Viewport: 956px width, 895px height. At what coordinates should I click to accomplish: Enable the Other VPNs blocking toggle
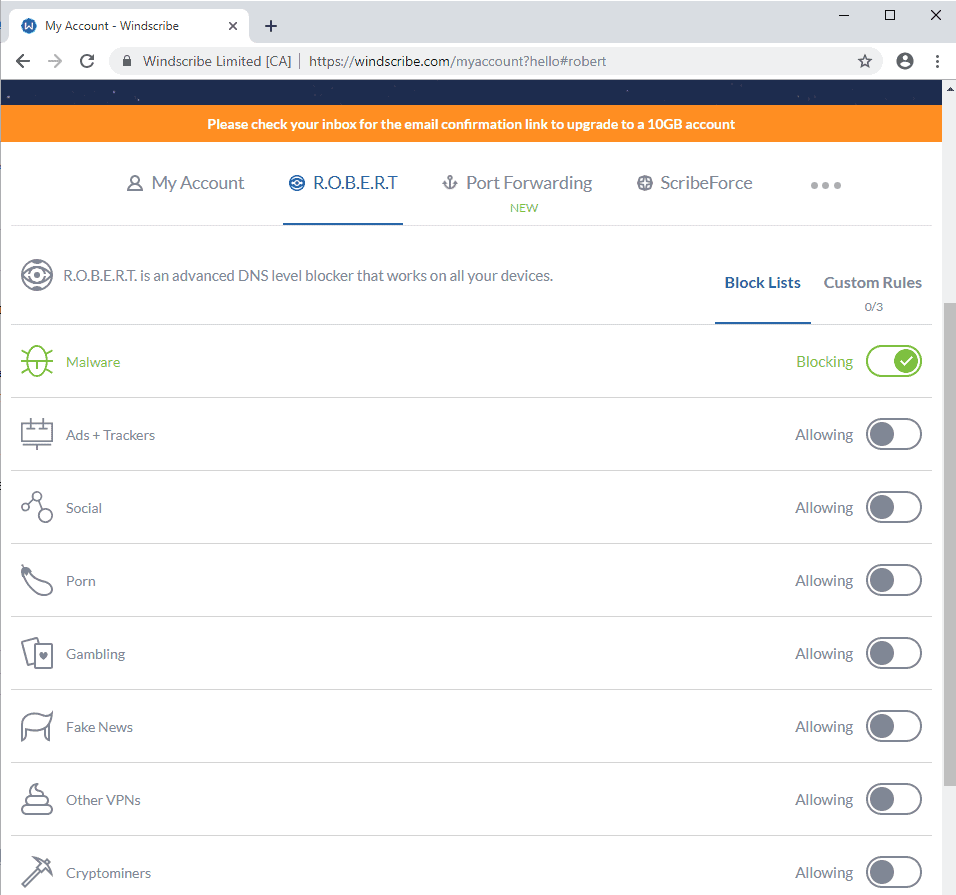[893, 800]
